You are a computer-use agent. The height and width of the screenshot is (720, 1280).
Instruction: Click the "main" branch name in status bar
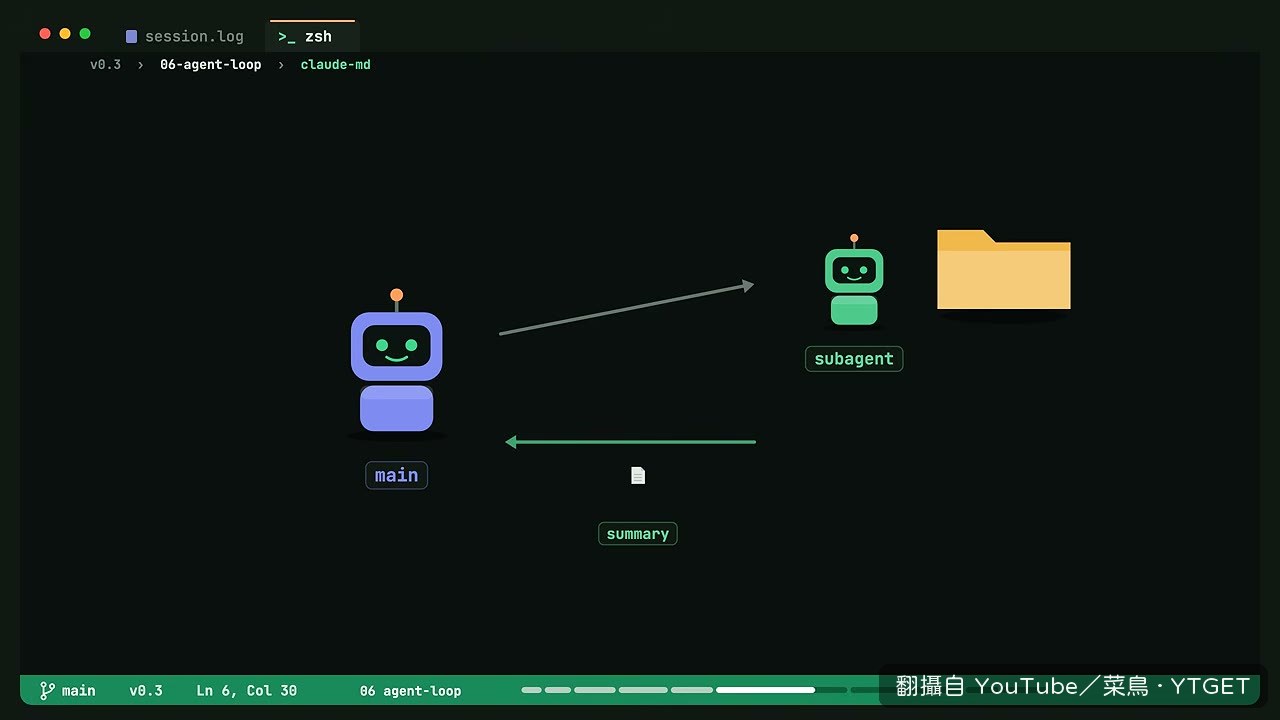tap(79, 690)
